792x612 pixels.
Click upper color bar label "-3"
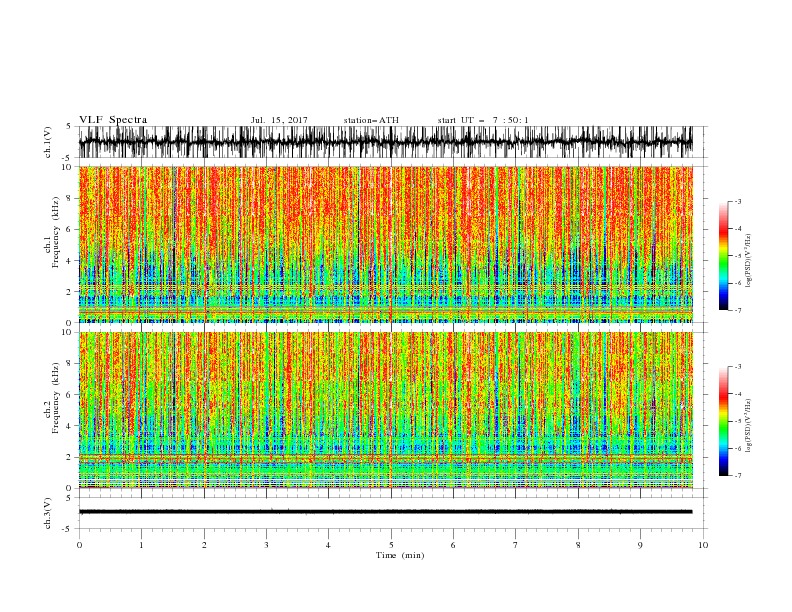[x=737, y=201]
